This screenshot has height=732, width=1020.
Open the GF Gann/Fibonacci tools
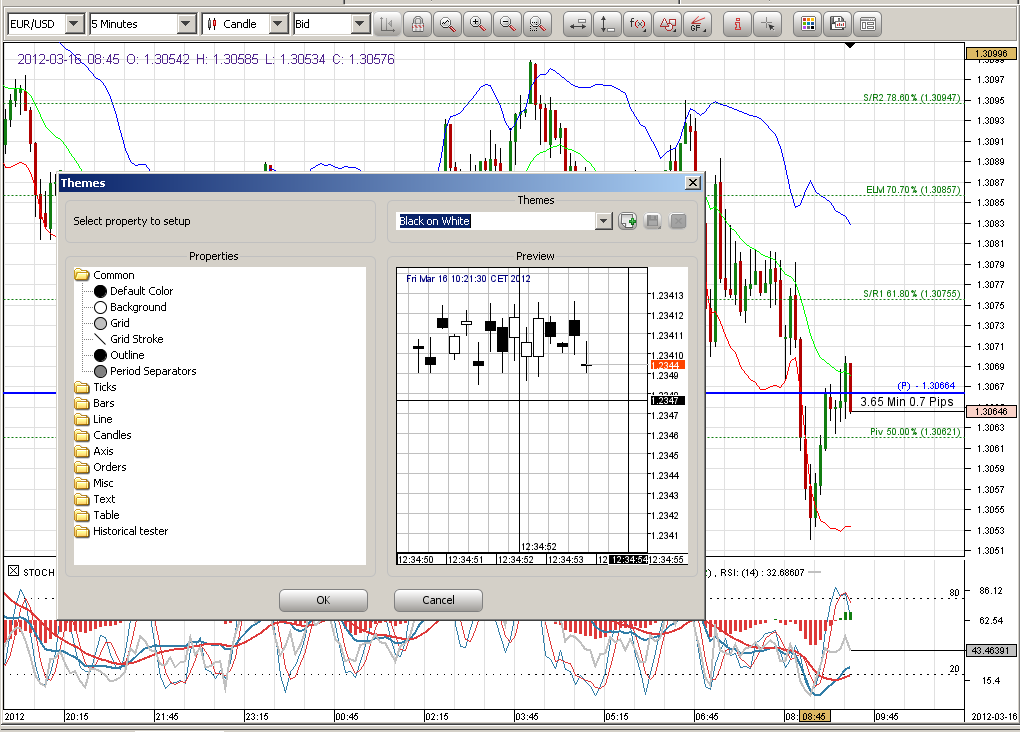pyautogui.click(x=697, y=25)
